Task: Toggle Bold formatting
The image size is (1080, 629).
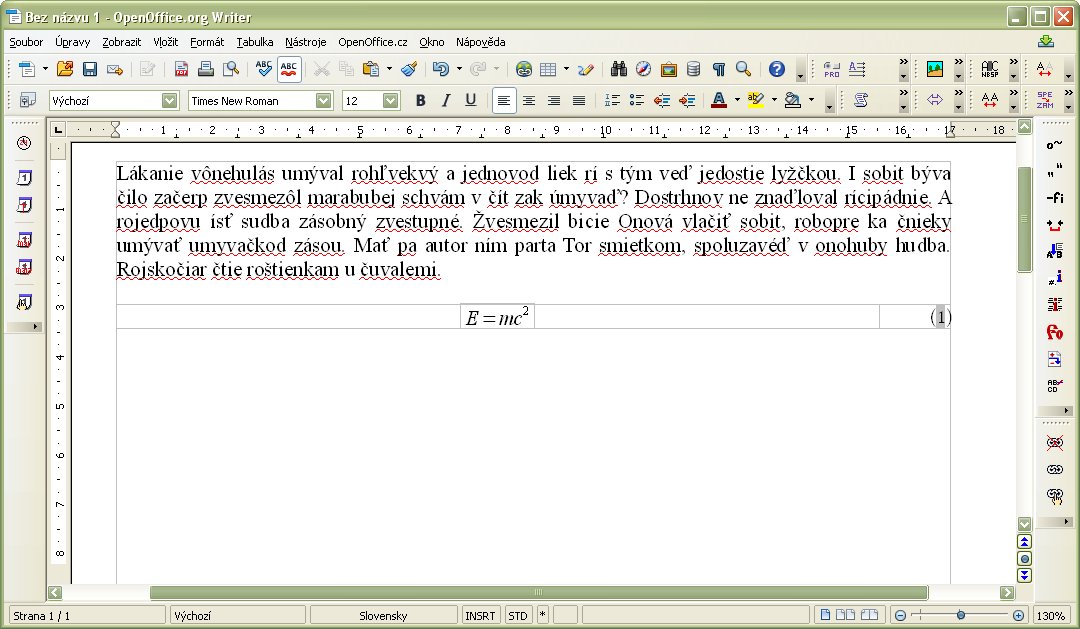Action: (420, 101)
